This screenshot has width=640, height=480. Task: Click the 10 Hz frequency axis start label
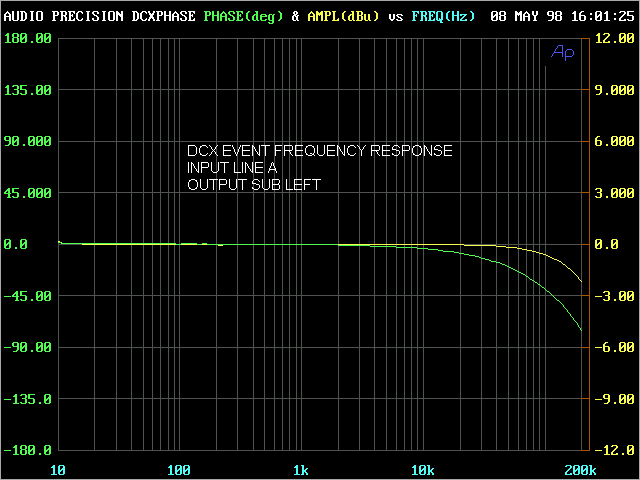(x=58, y=470)
